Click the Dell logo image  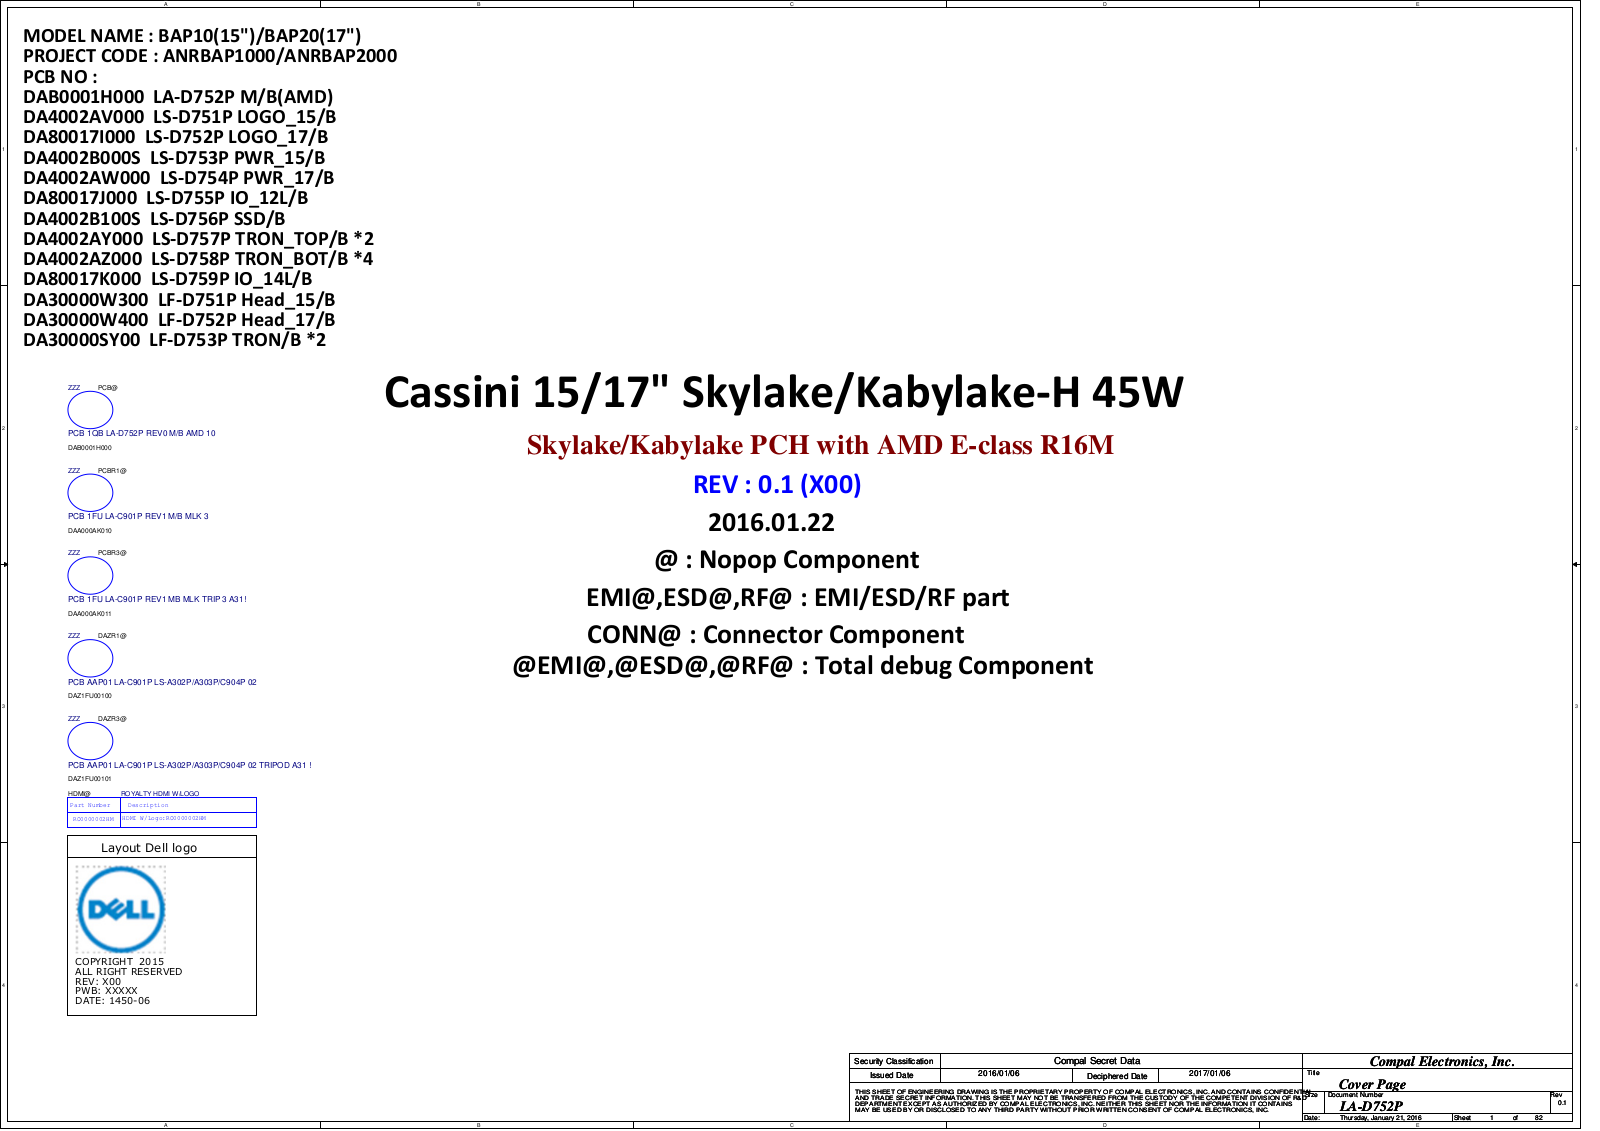tap(121, 909)
